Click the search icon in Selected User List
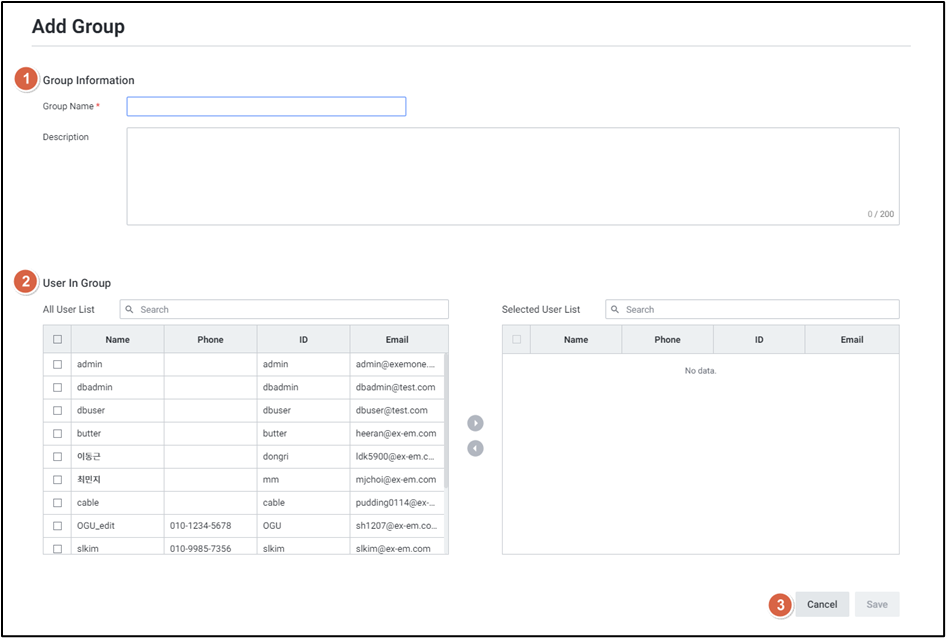Image resolution: width=946 pixels, height=638 pixels. [616, 310]
